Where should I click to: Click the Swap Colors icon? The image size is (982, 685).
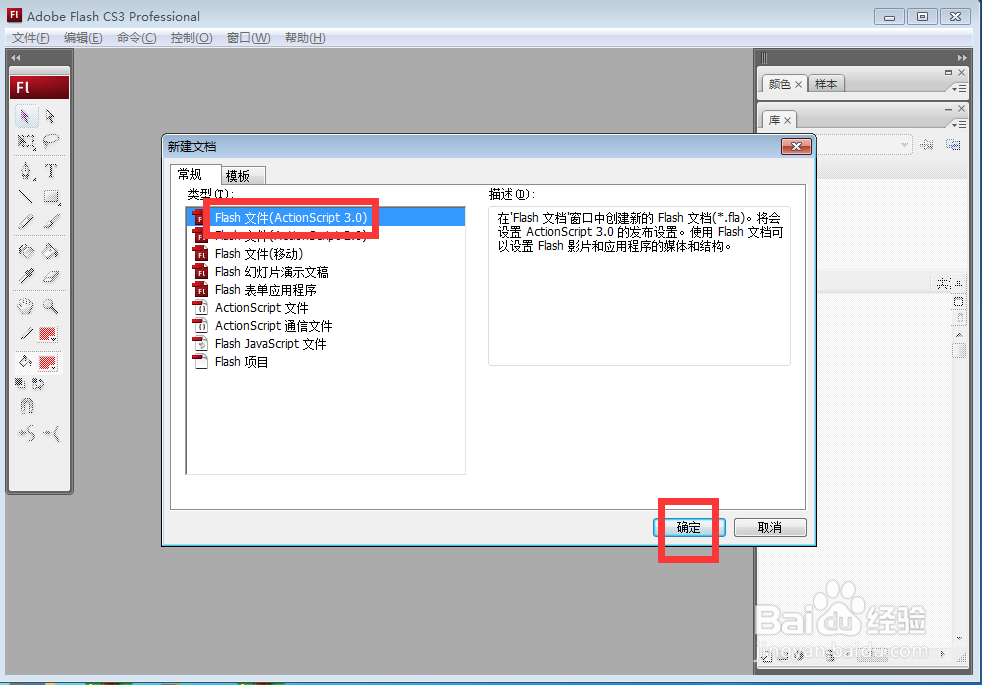point(38,383)
